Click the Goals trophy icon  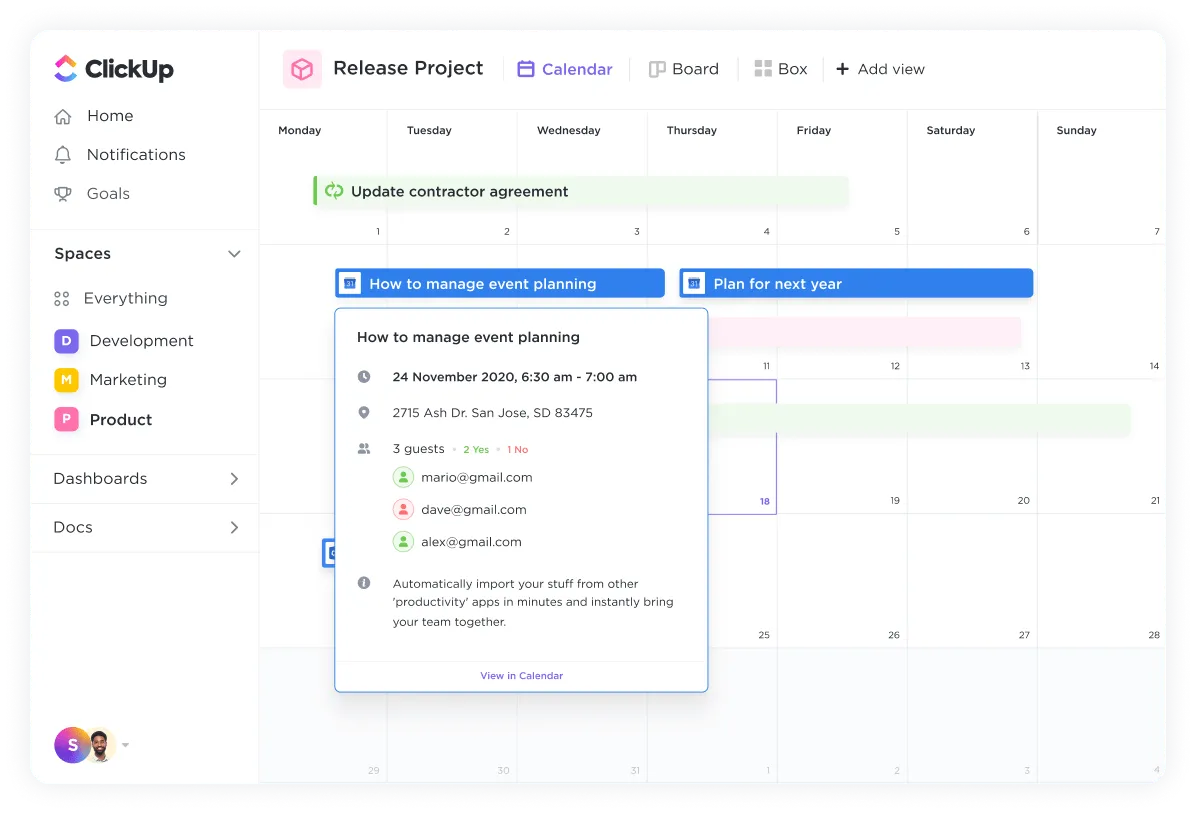63,194
